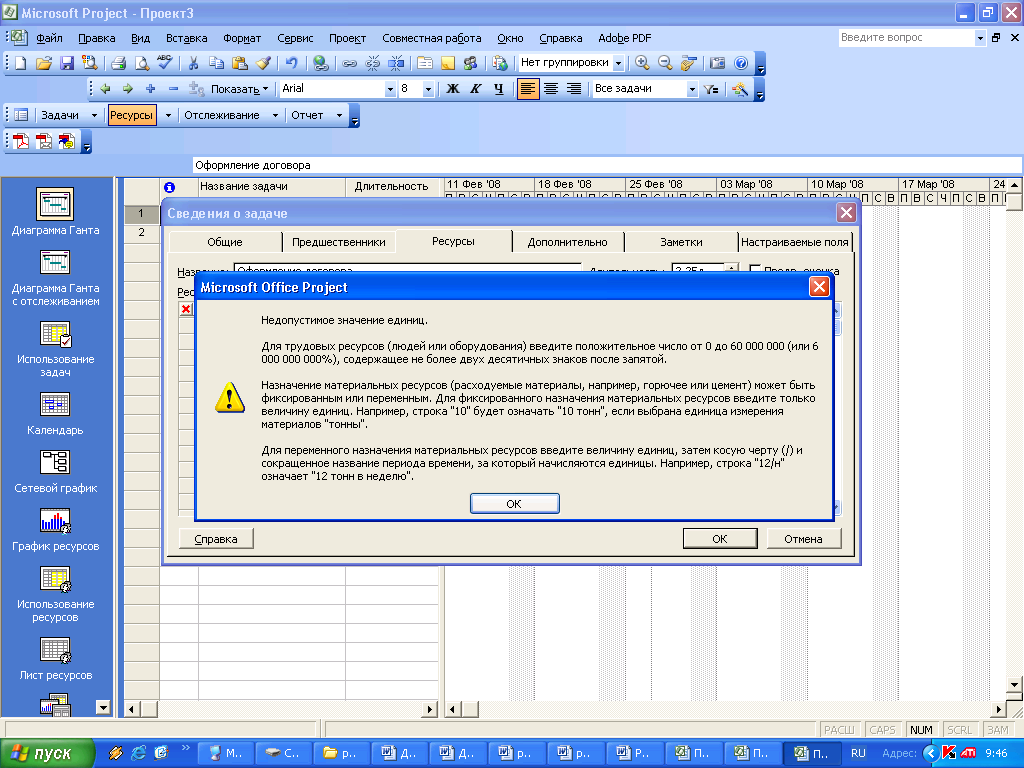1024x768 pixels.
Task: Open Сетевой график view in sidebar
Action: pyautogui.click(x=55, y=471)
